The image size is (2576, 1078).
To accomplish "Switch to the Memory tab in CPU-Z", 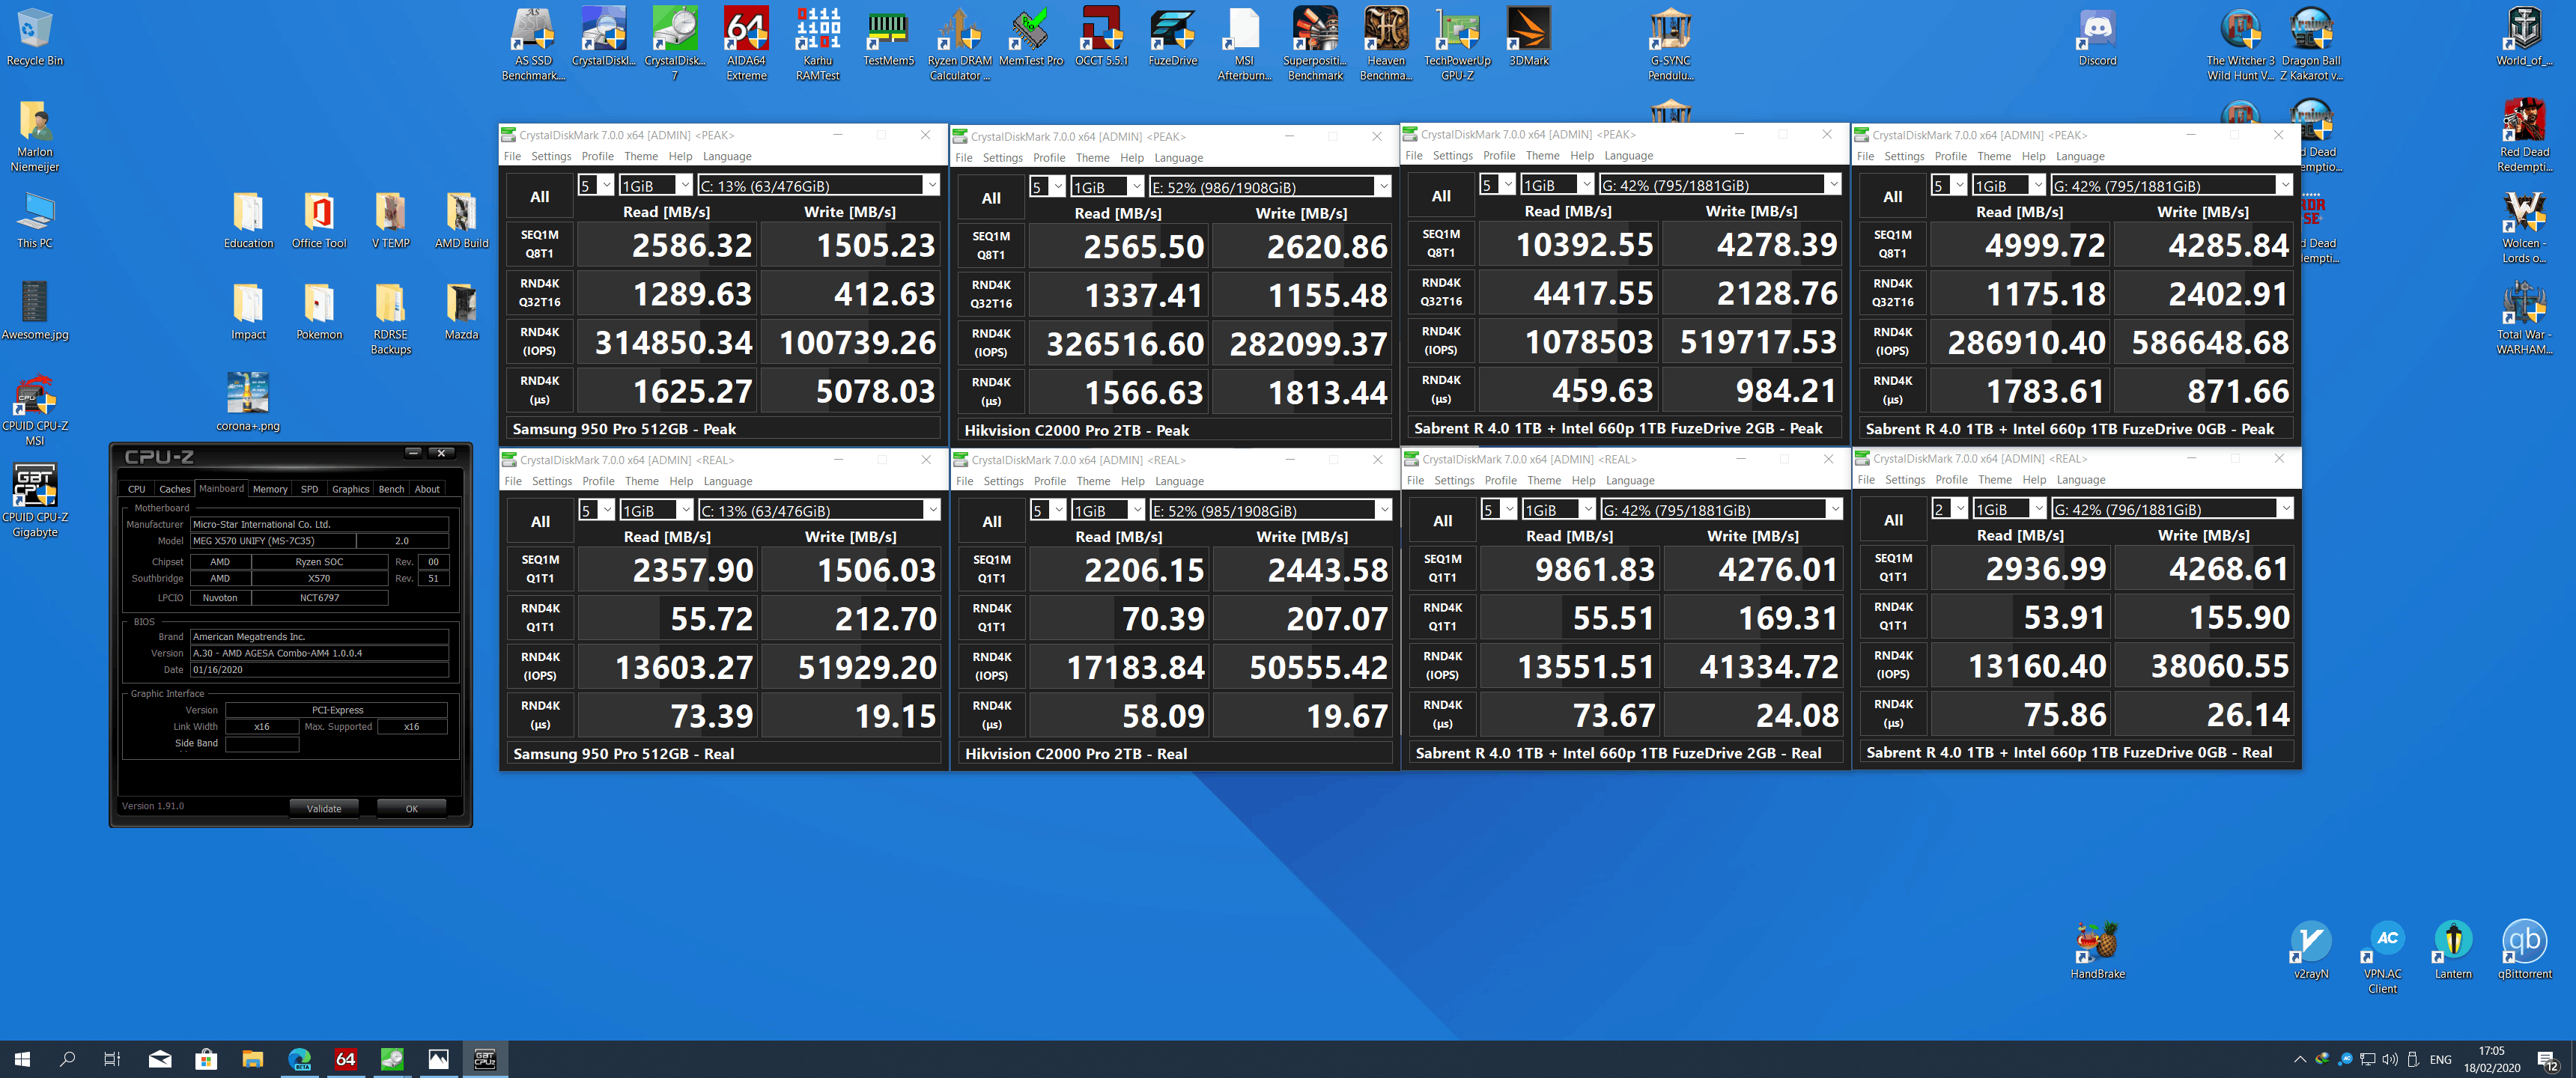I will [x=269, y=489].
